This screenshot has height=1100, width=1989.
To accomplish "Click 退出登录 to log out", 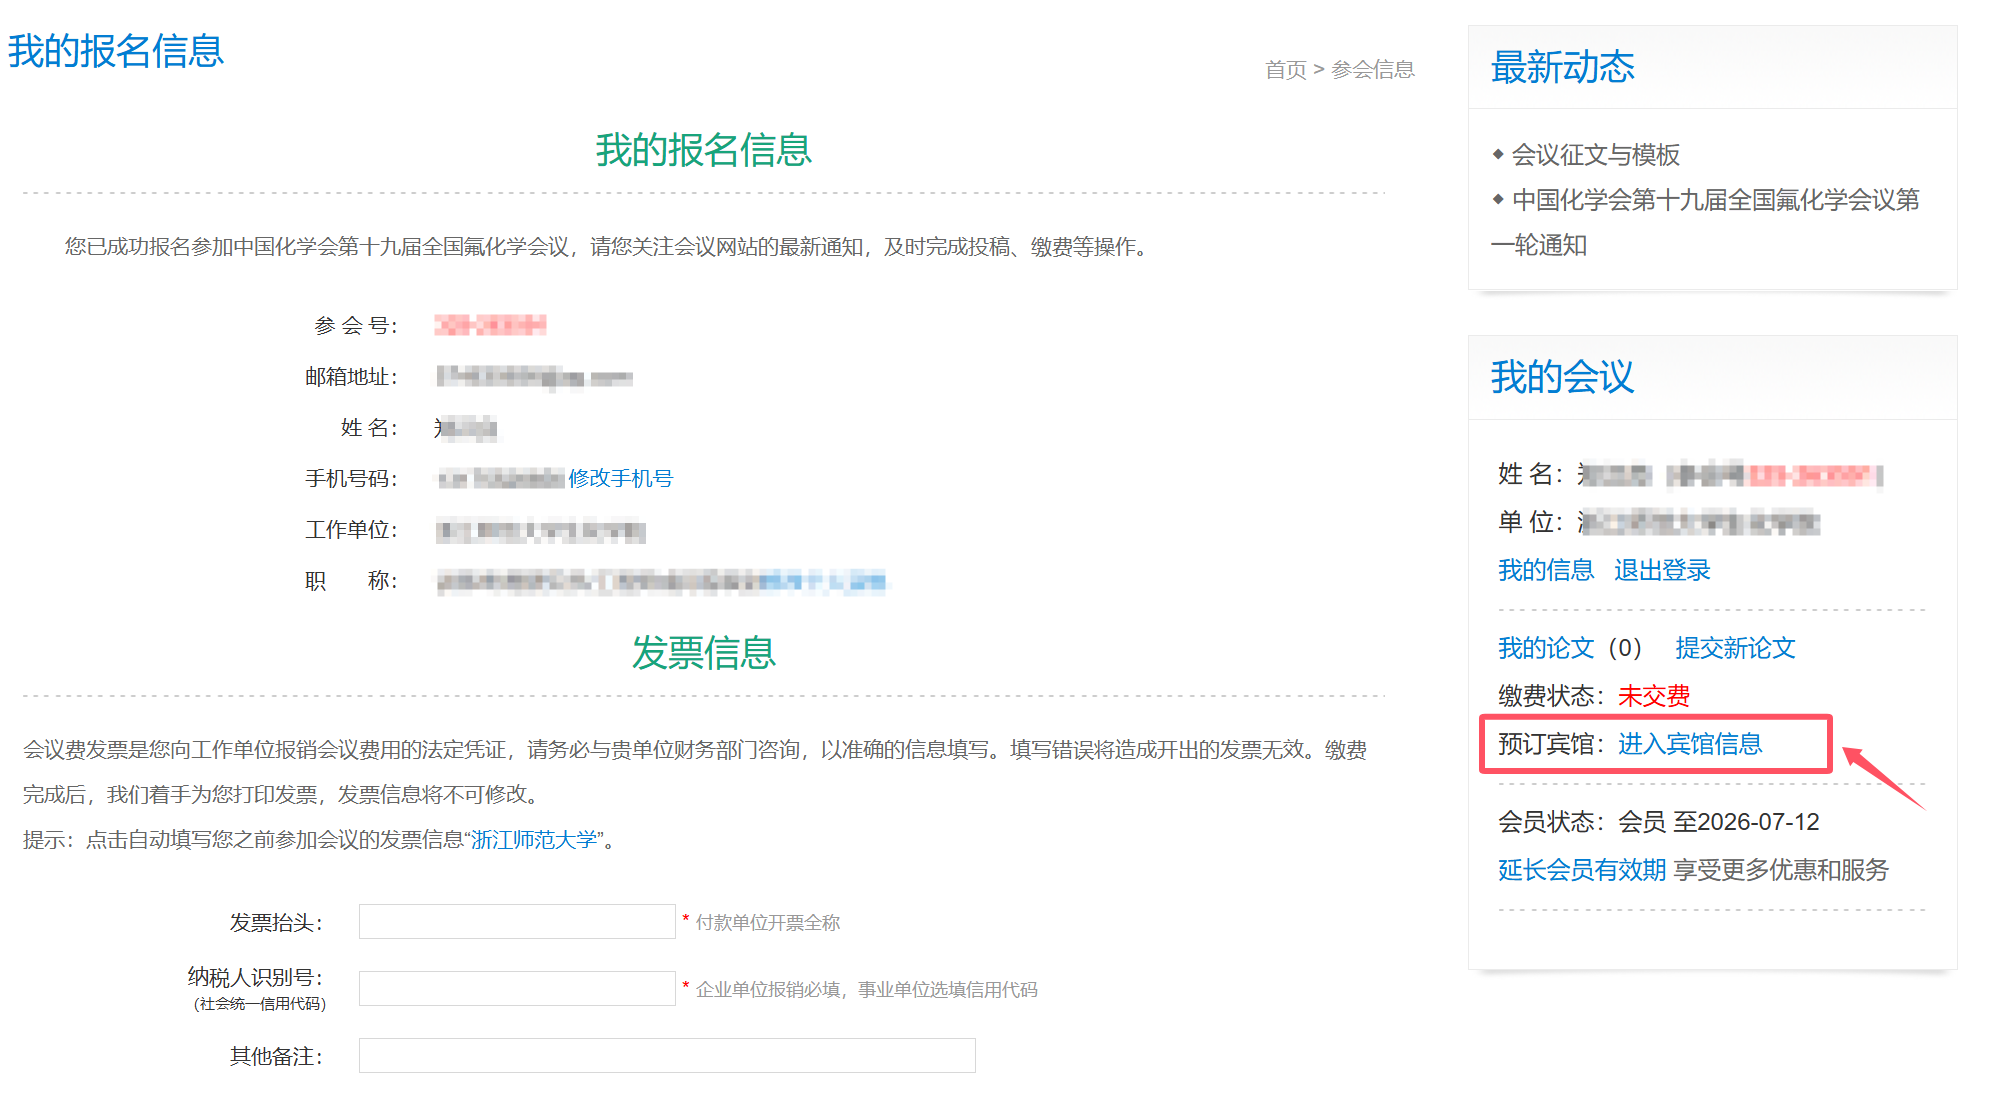I will 1661,570.
